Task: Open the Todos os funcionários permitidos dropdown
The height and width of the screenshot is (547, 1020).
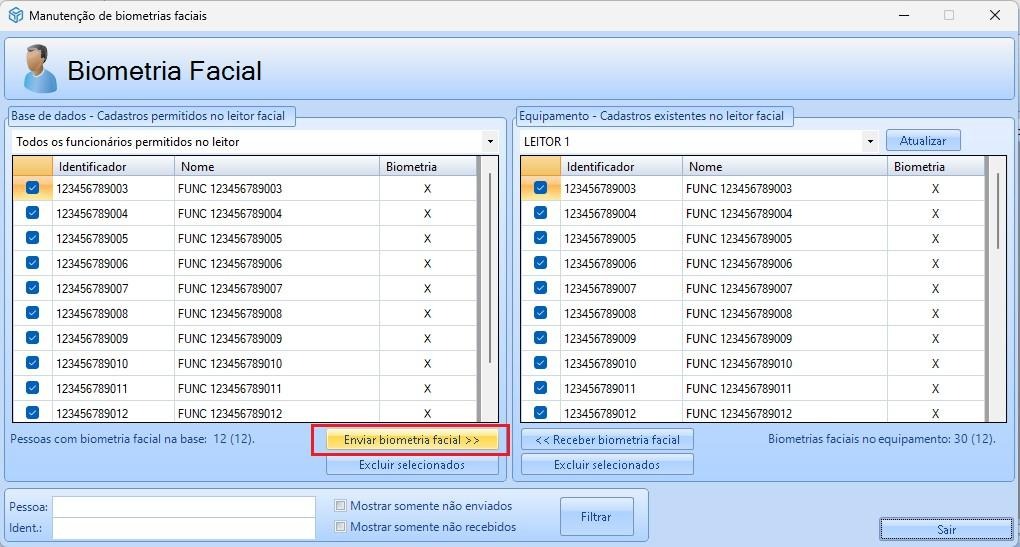Action: click(490, 142)
